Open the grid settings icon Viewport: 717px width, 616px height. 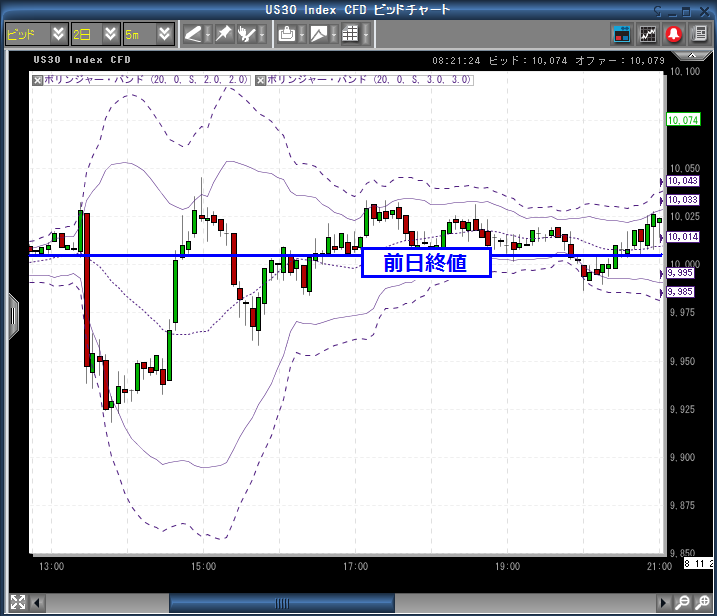coord(349,34)
